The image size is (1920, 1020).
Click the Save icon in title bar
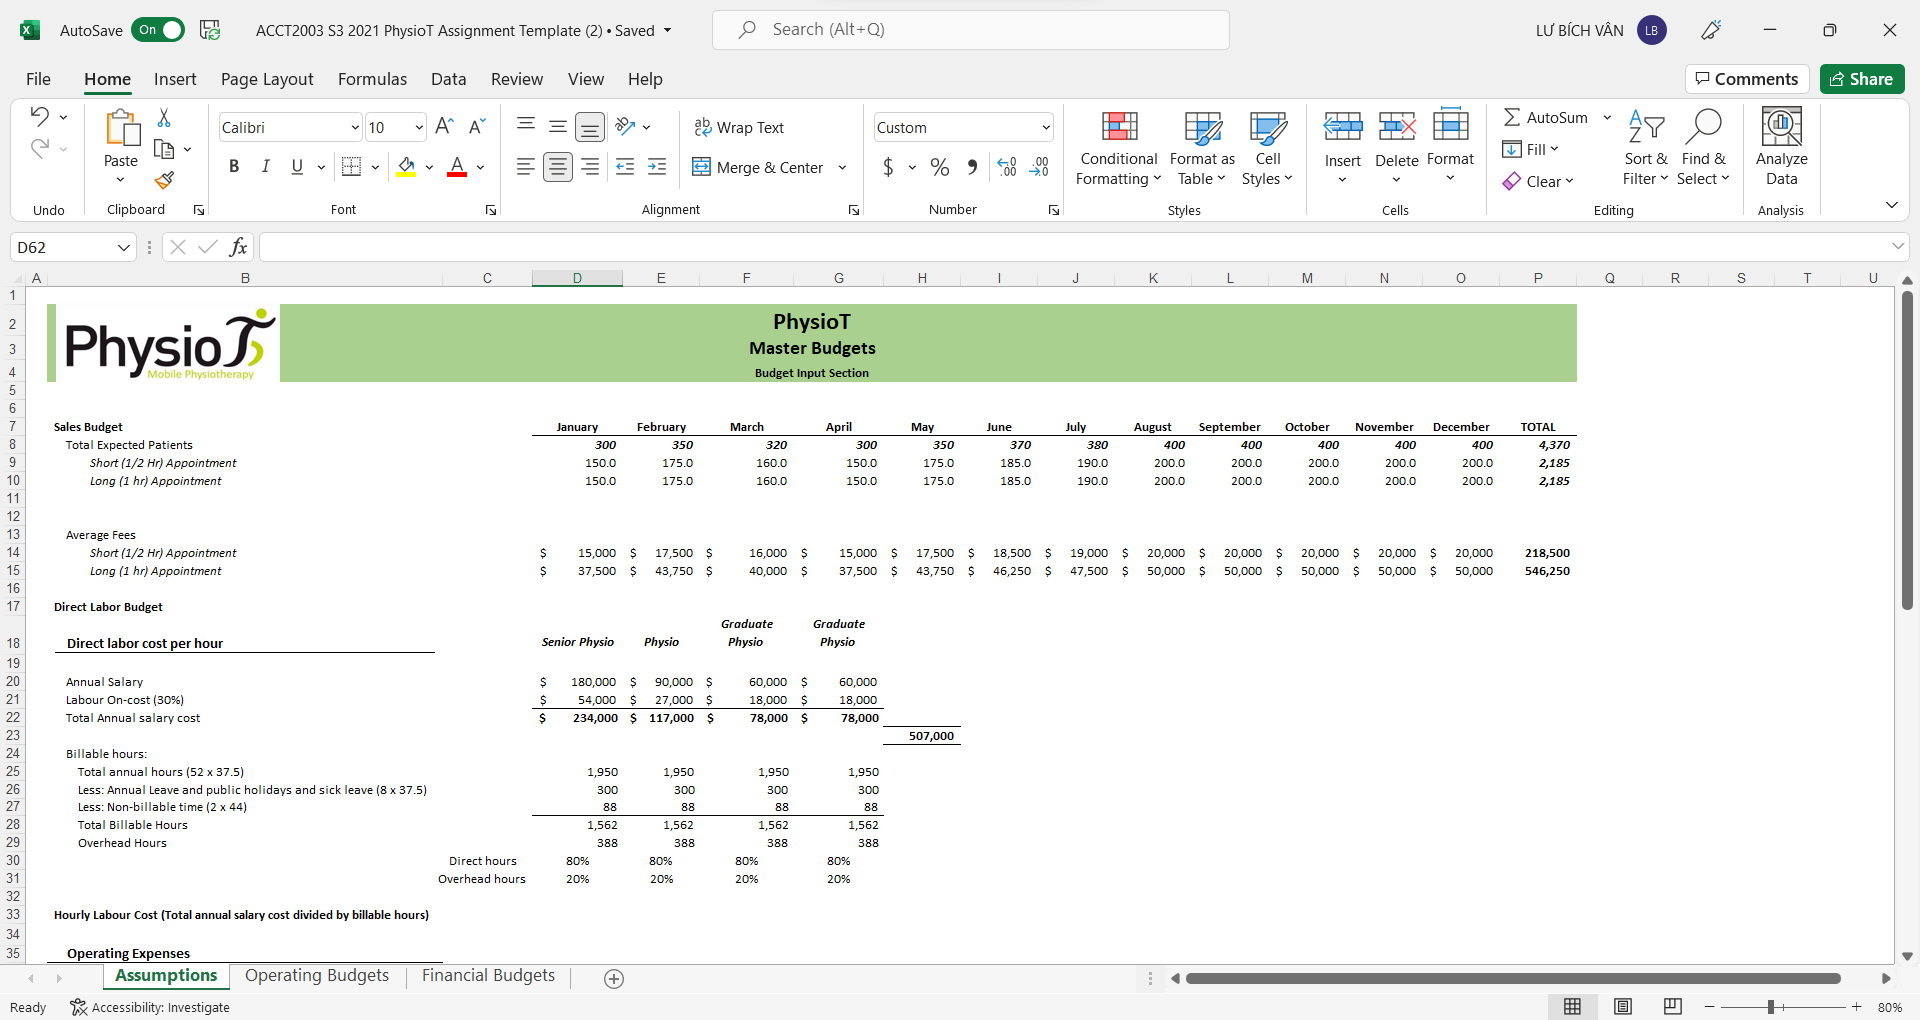tap(210, 30)
